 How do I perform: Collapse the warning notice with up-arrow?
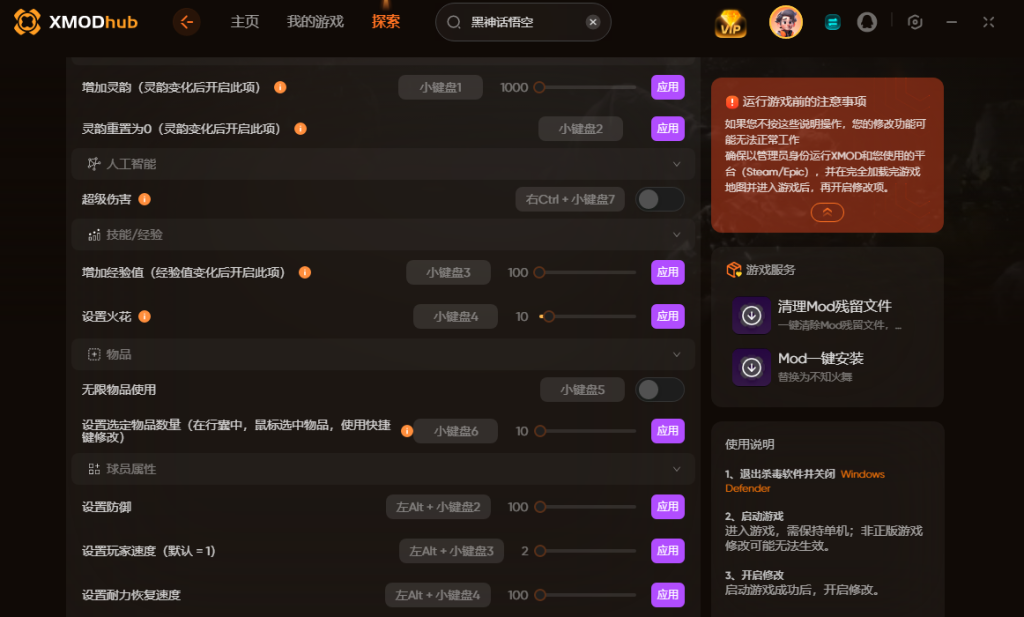(x=827, y=212)
